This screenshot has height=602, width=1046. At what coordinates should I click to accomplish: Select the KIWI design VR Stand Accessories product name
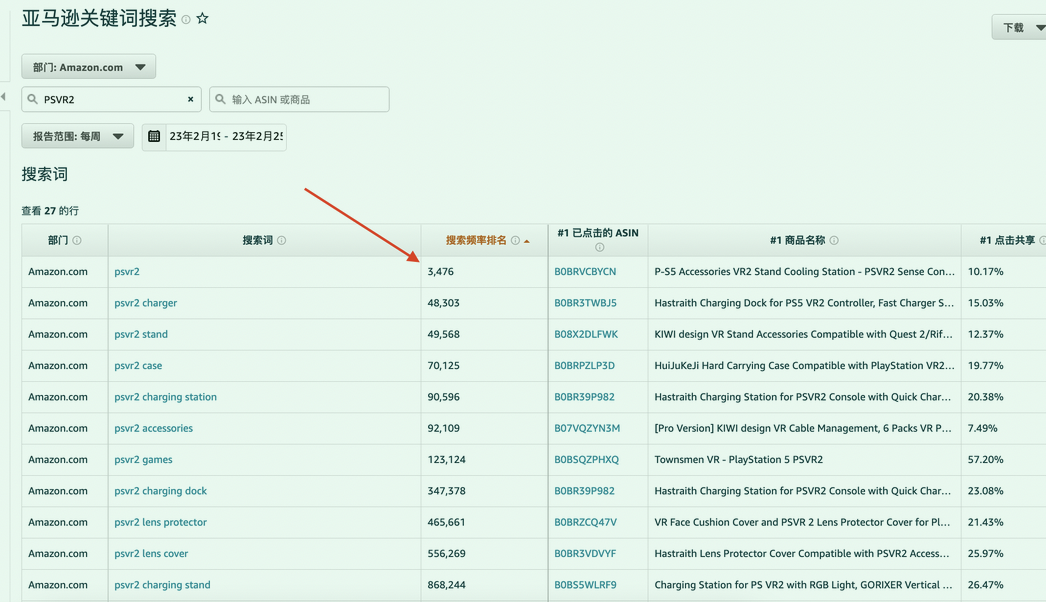803,334
